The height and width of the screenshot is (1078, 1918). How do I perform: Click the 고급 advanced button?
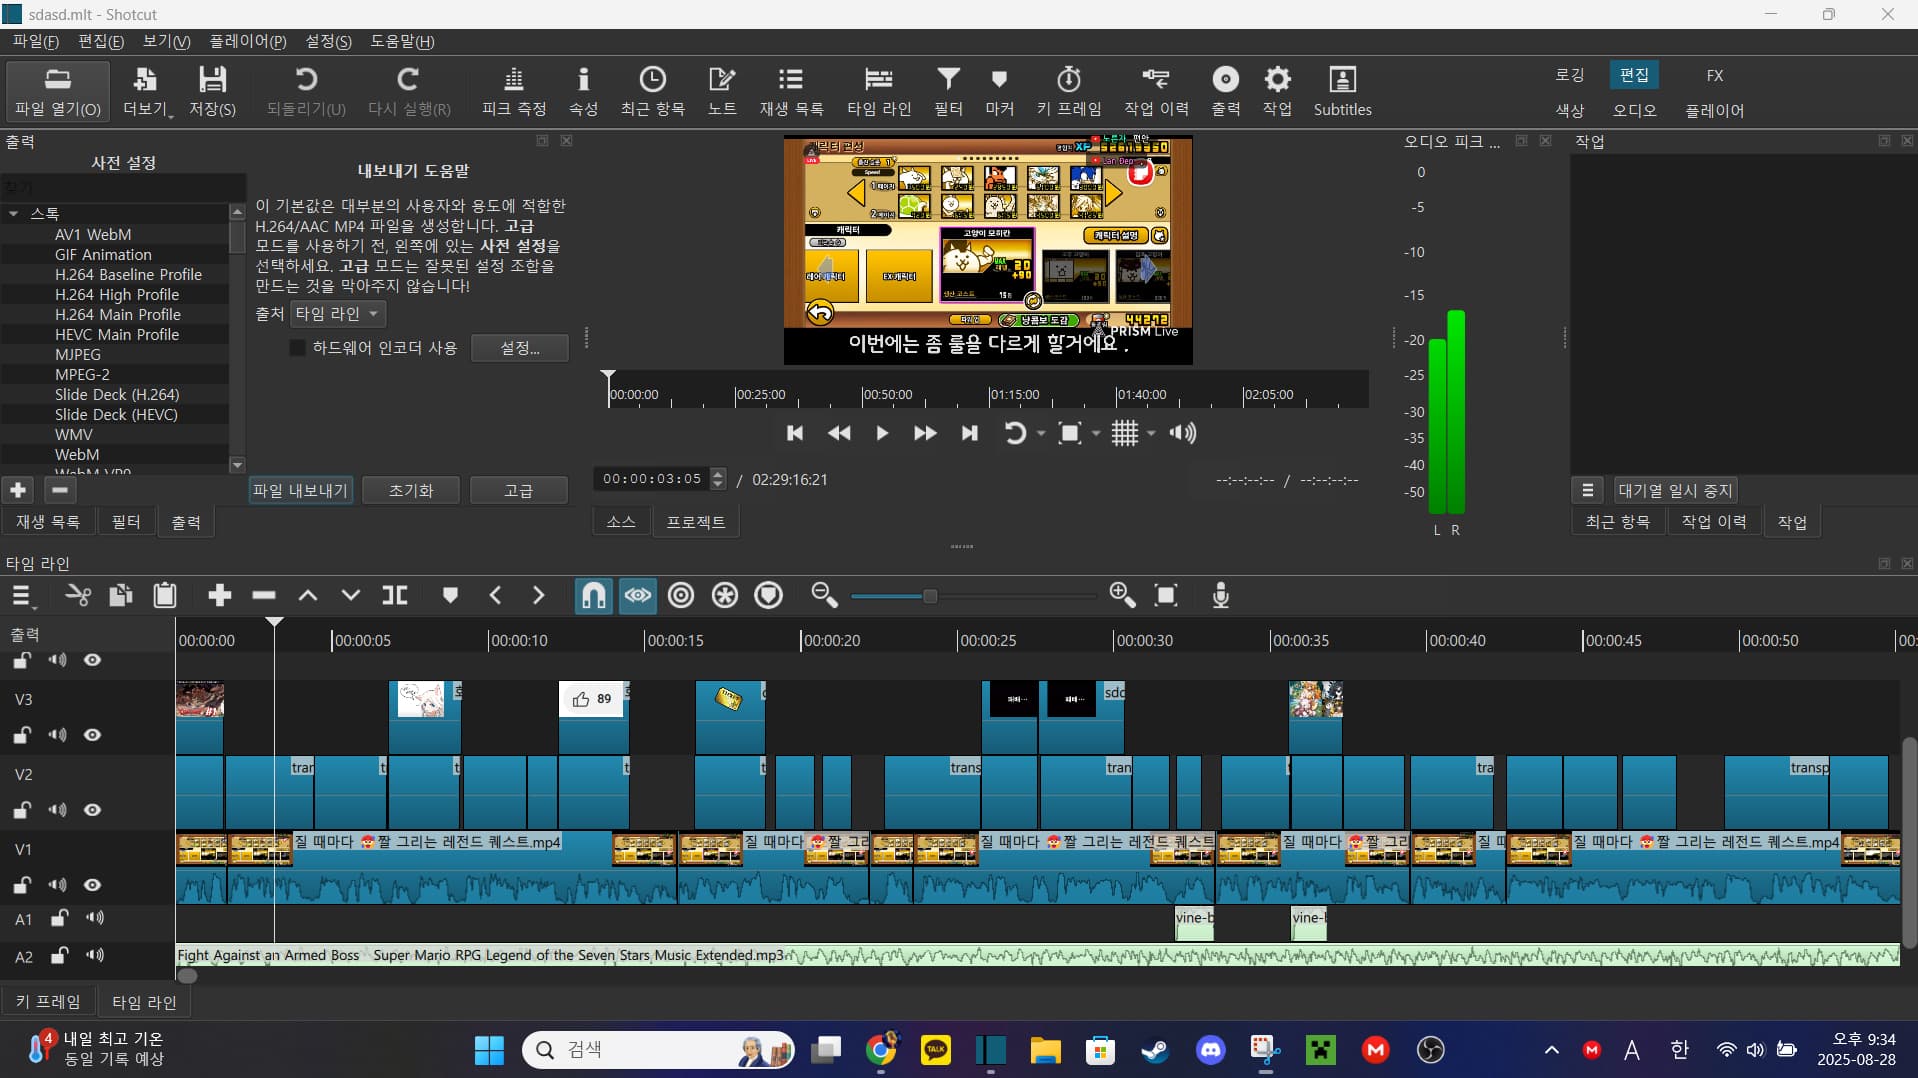pyautogui.click(x=518, y=491)
